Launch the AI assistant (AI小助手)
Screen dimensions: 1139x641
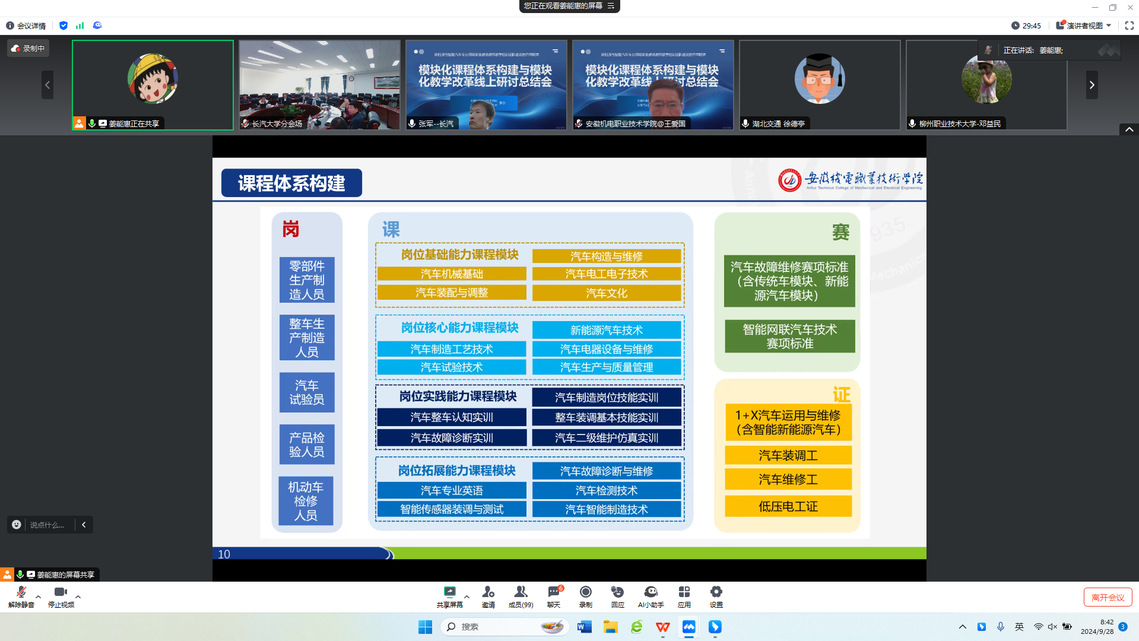point(651,596)
